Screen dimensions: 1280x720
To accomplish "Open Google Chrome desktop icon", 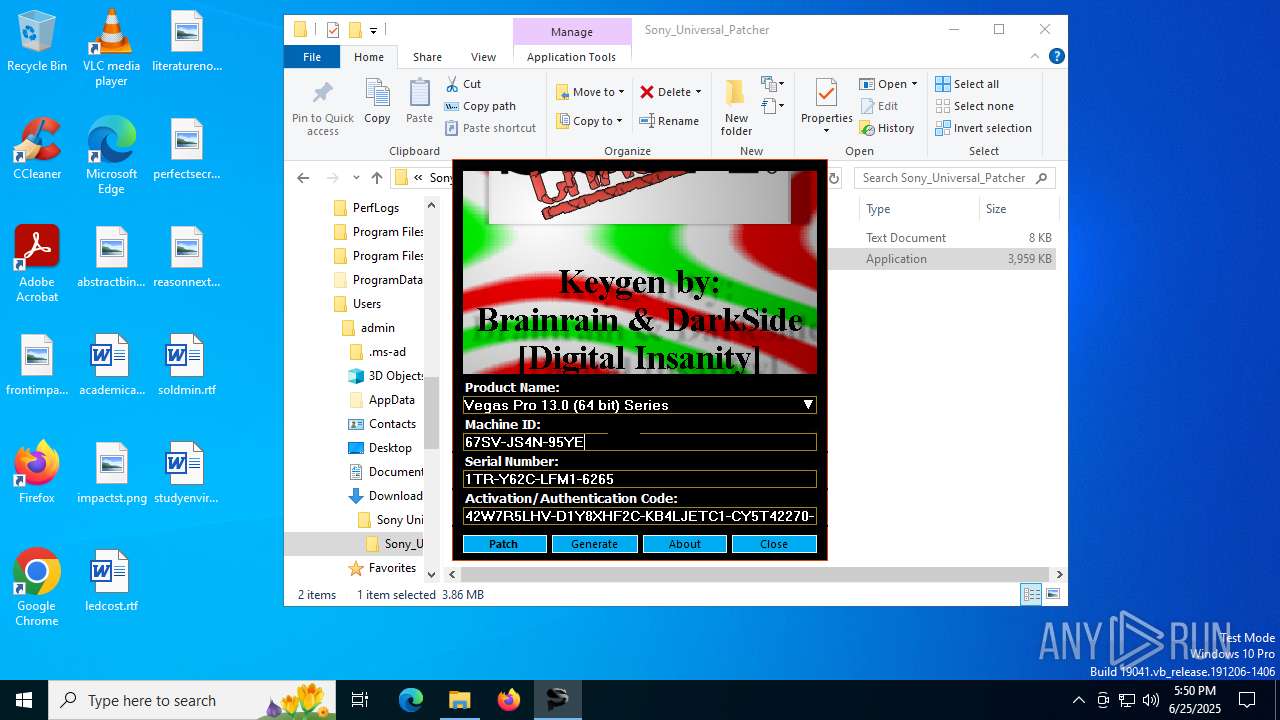I will point(37,588).
